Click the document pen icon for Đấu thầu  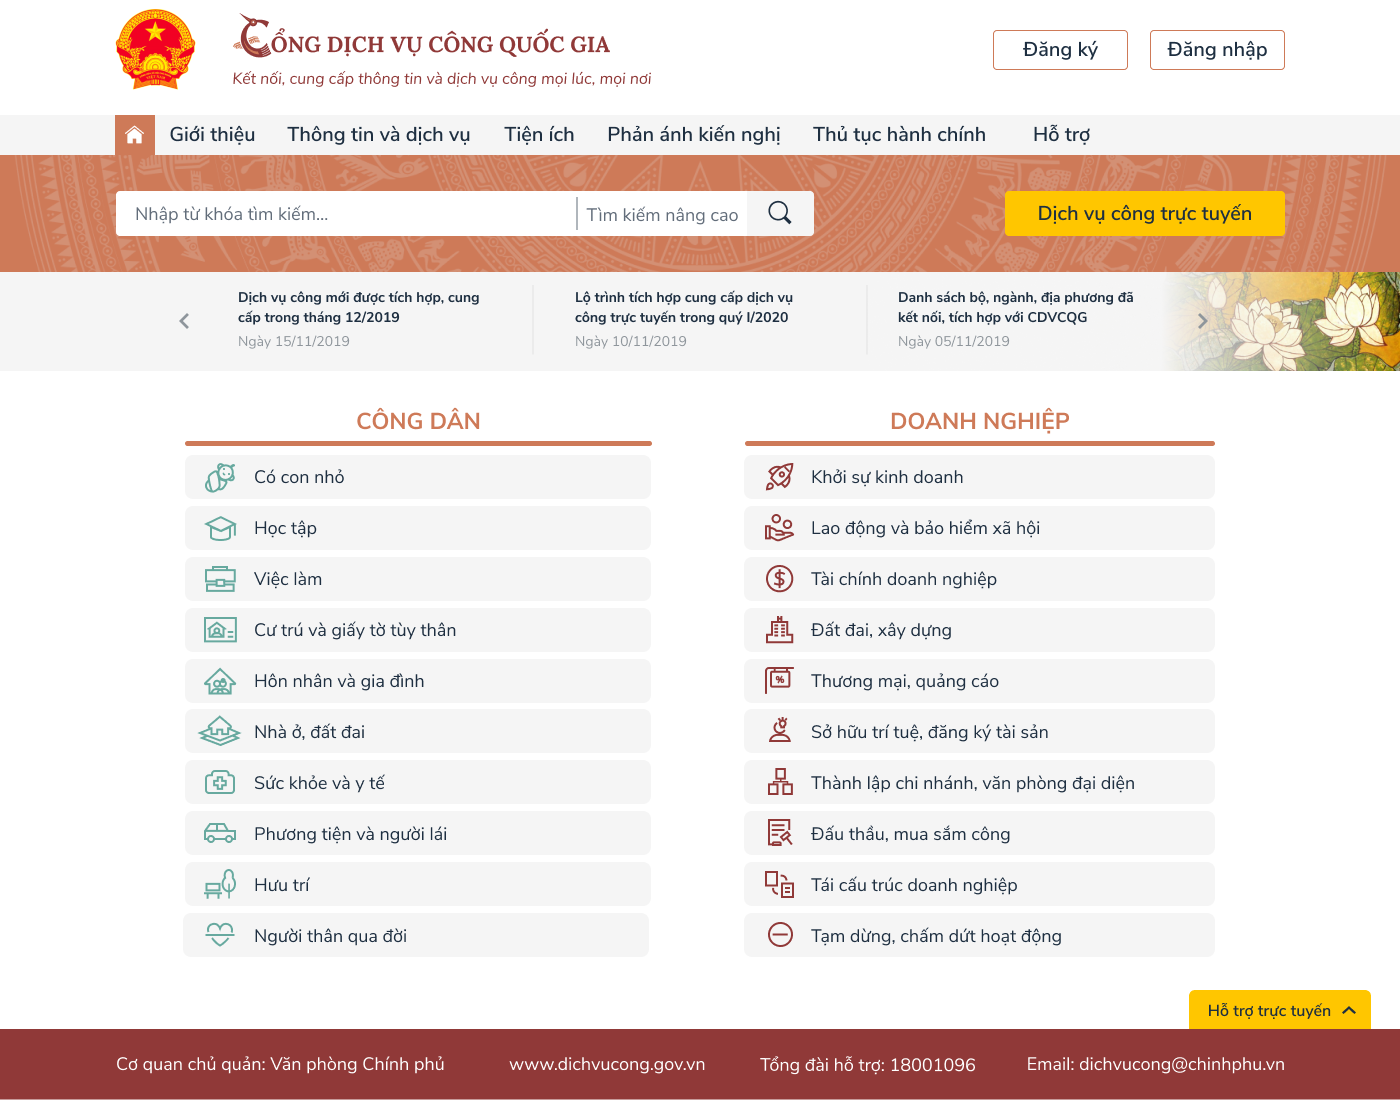(x=780, y=833)
